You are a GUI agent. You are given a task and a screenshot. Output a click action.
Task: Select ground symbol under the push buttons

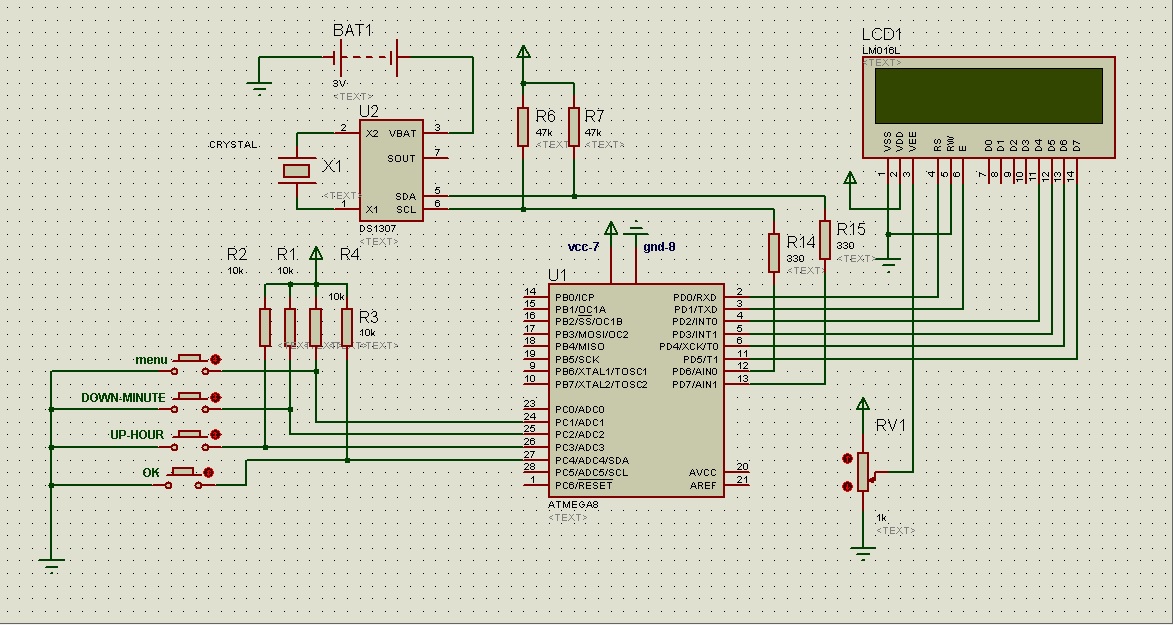pyautogui.click(x=51, y=565)
